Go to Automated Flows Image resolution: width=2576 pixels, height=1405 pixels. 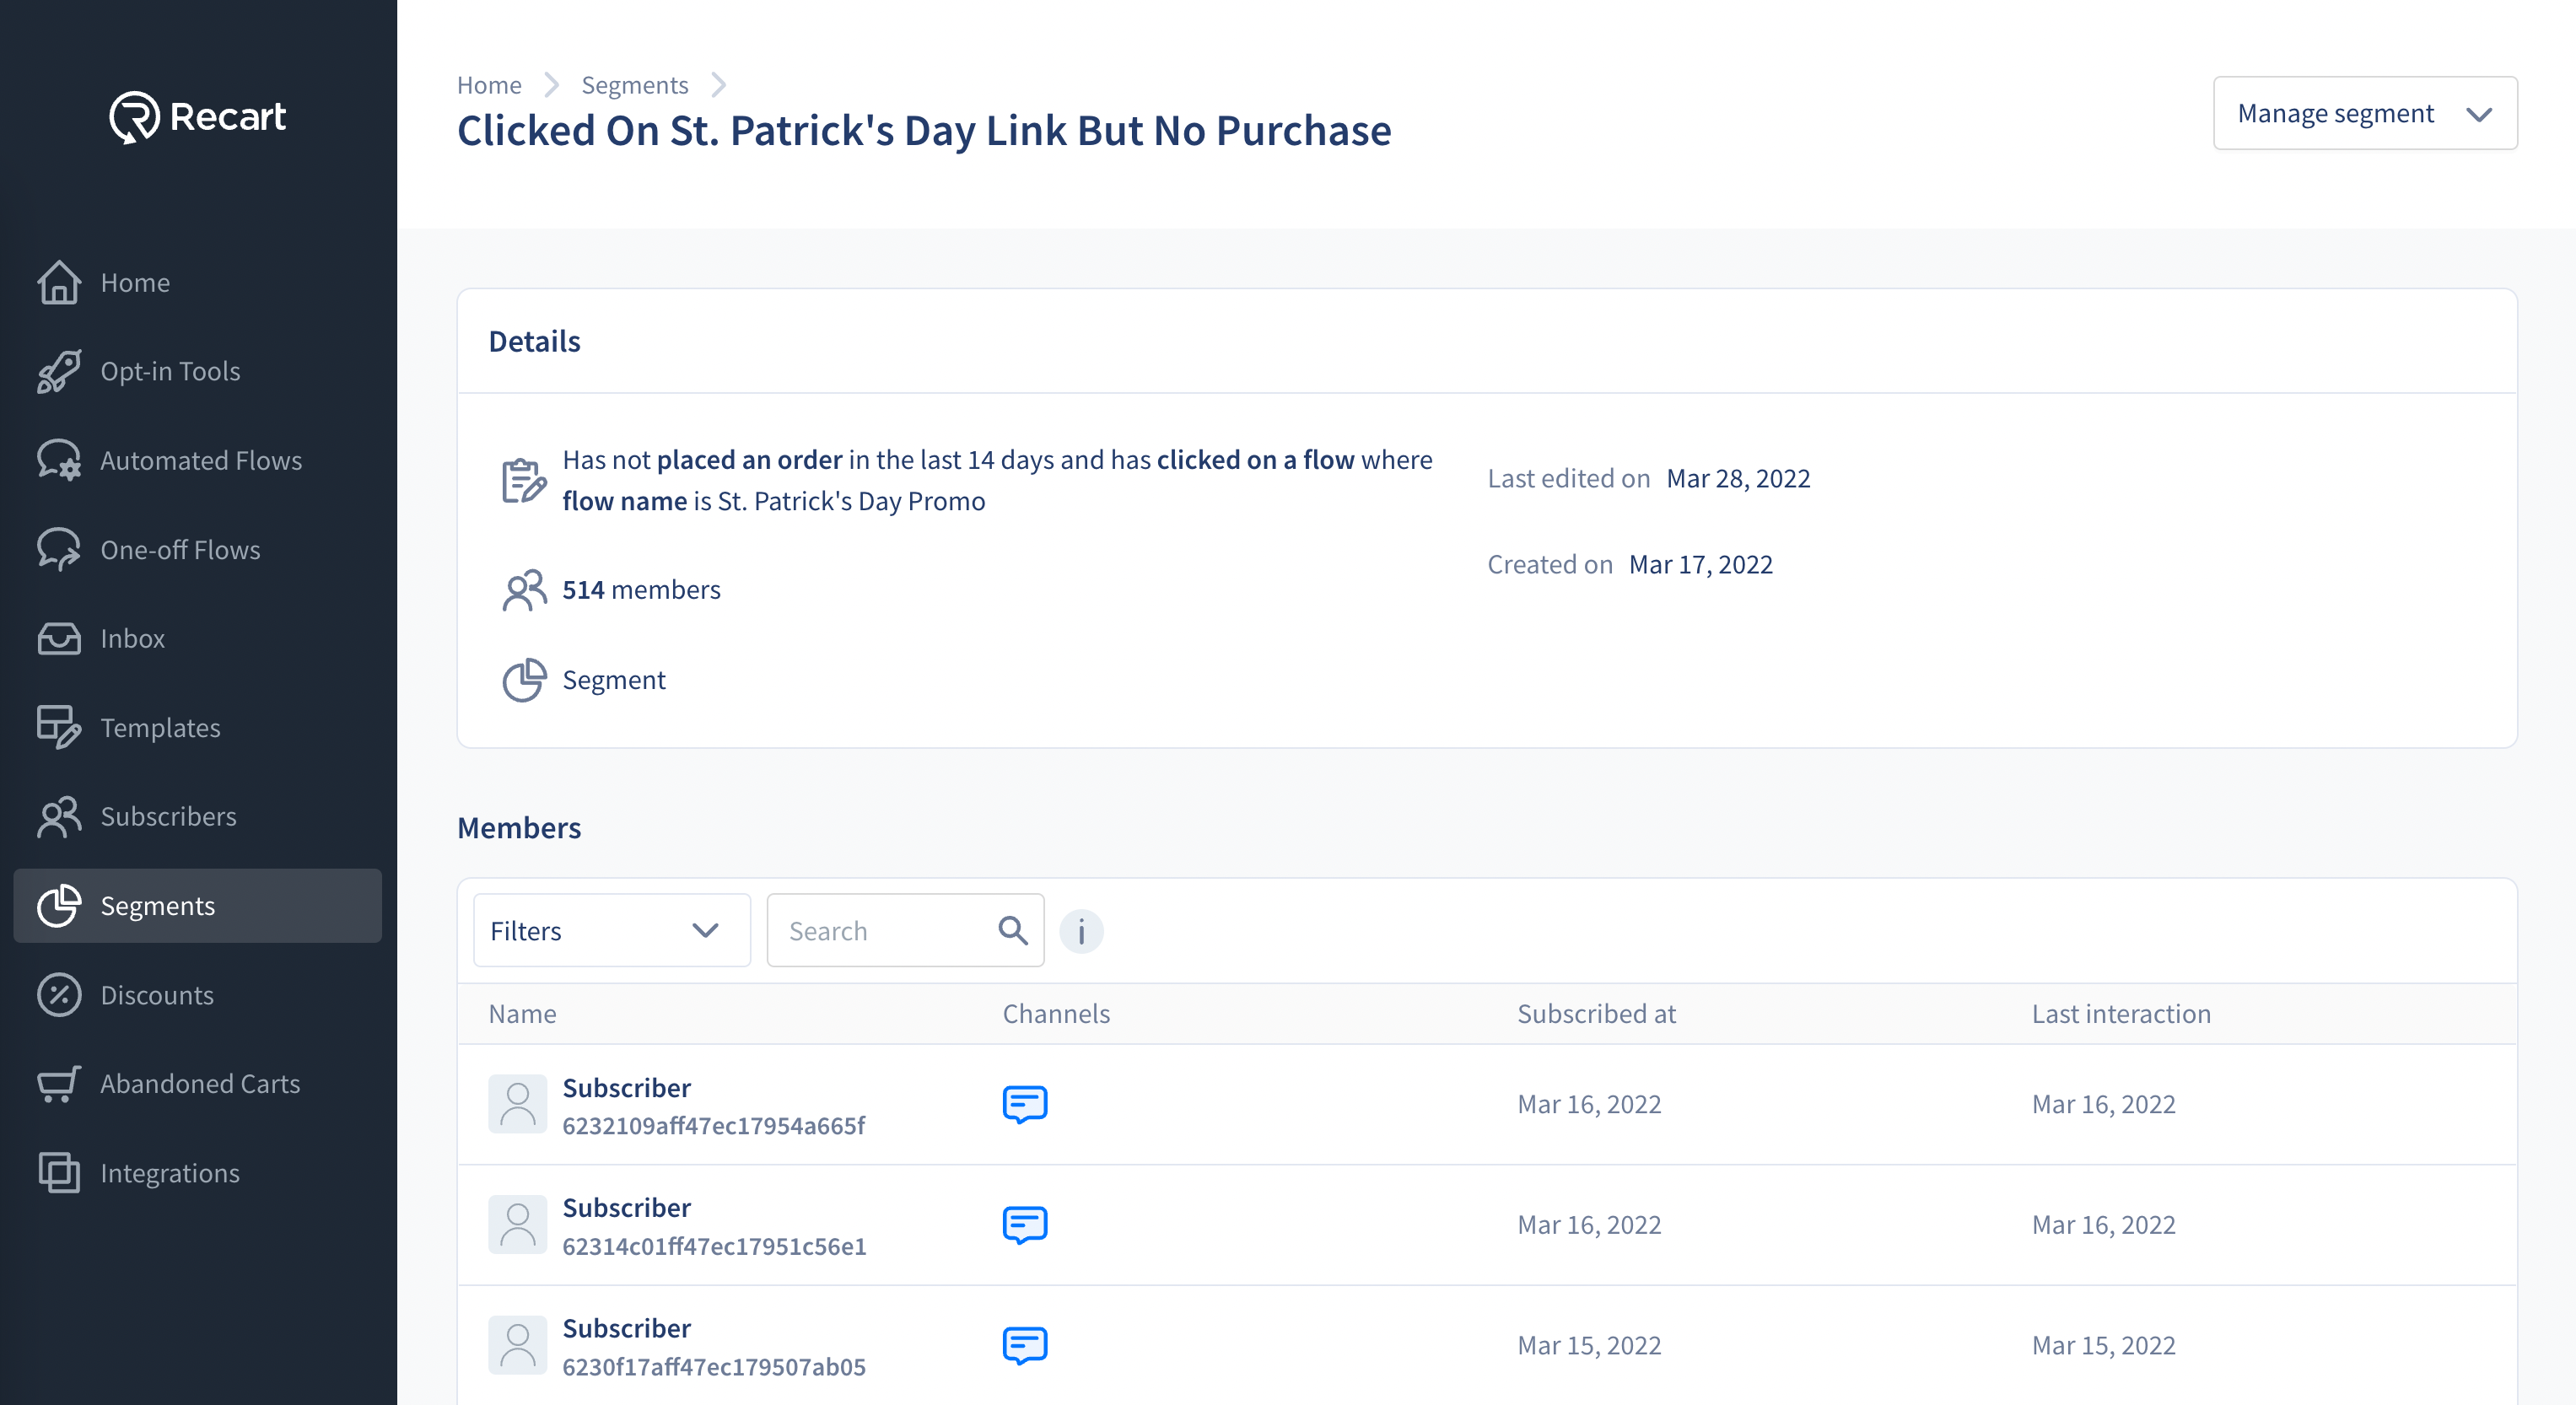pyautogui.click(x=198, y=460)
